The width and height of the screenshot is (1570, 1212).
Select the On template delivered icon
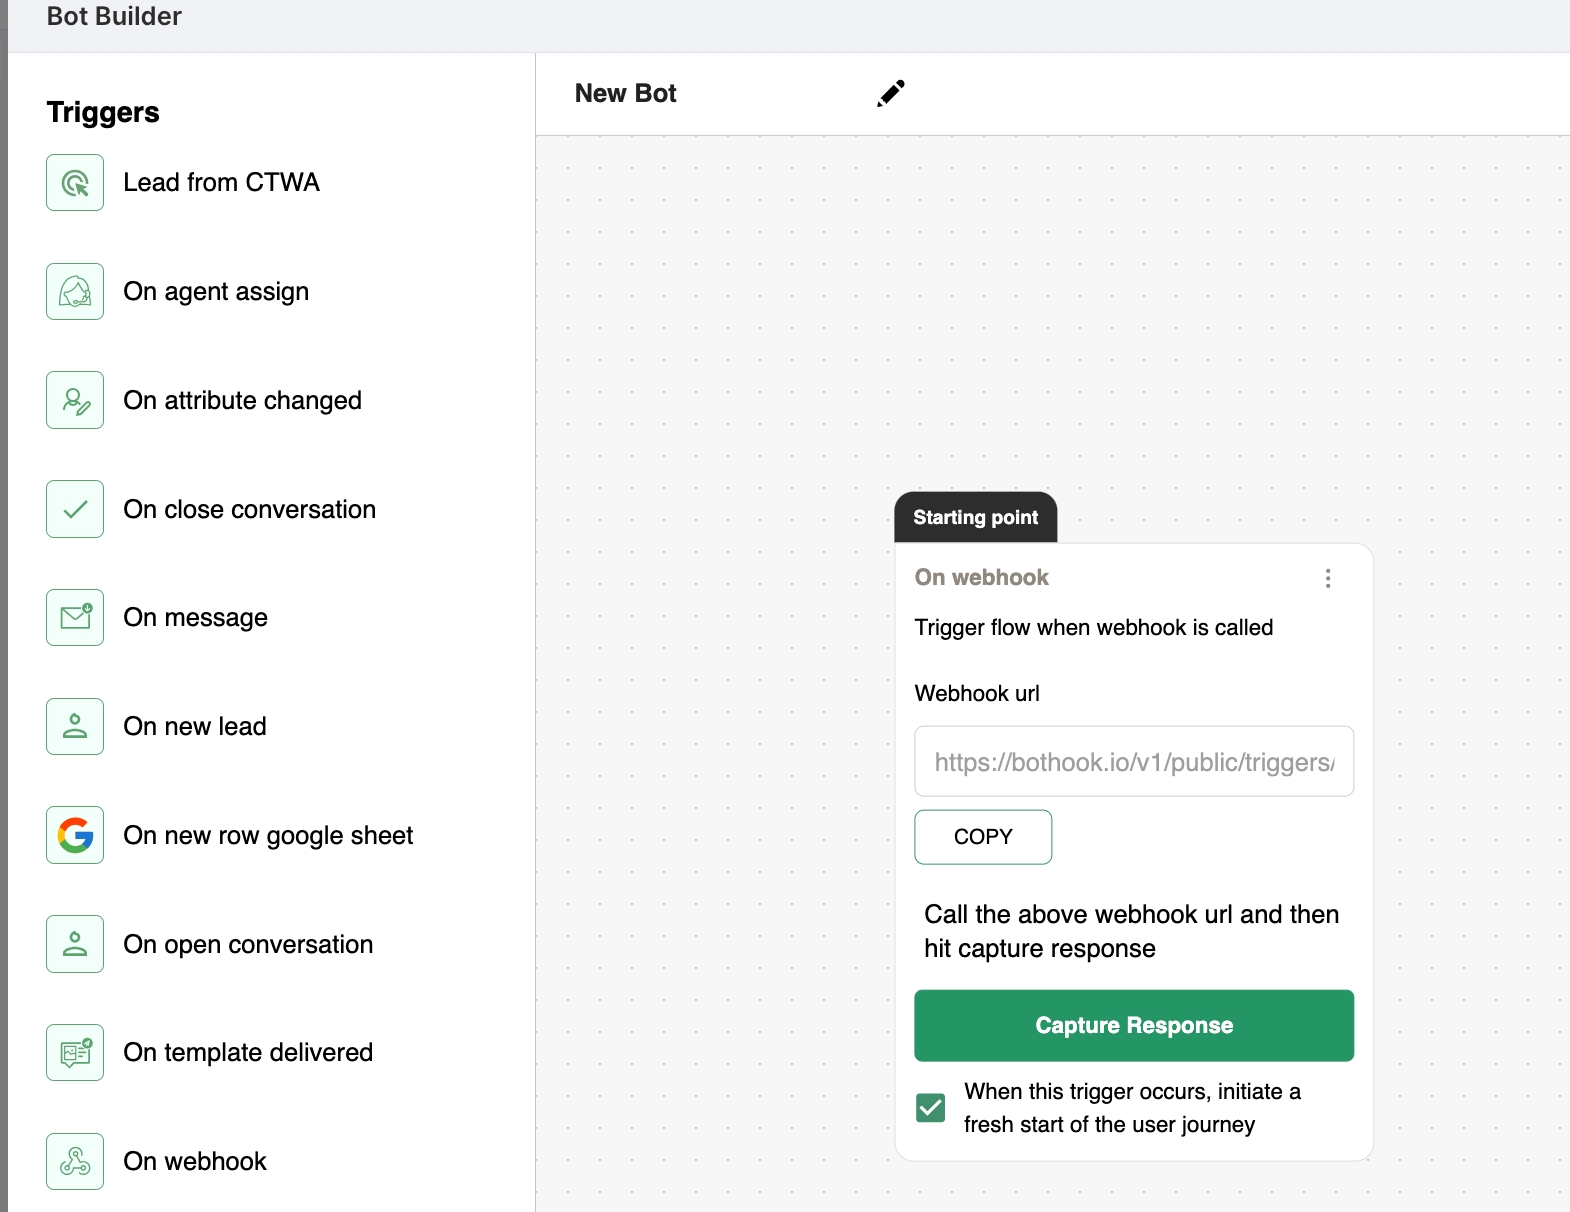75,1053
